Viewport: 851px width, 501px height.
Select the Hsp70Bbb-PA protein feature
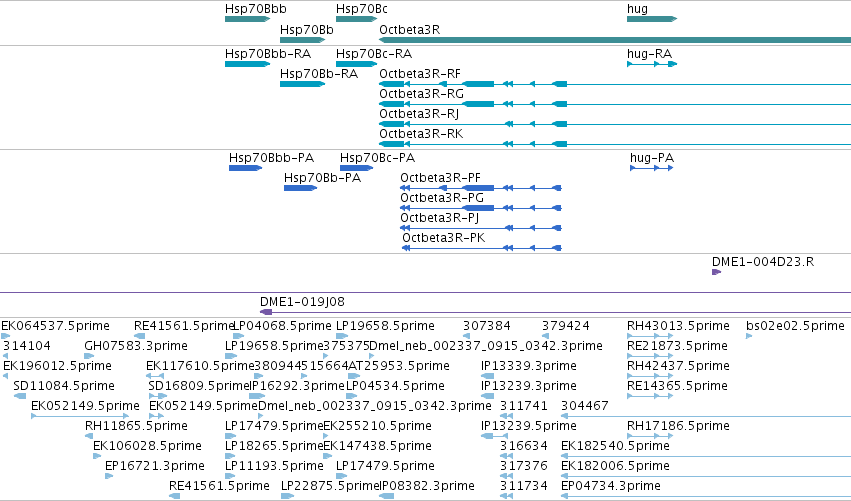[245, 168]
